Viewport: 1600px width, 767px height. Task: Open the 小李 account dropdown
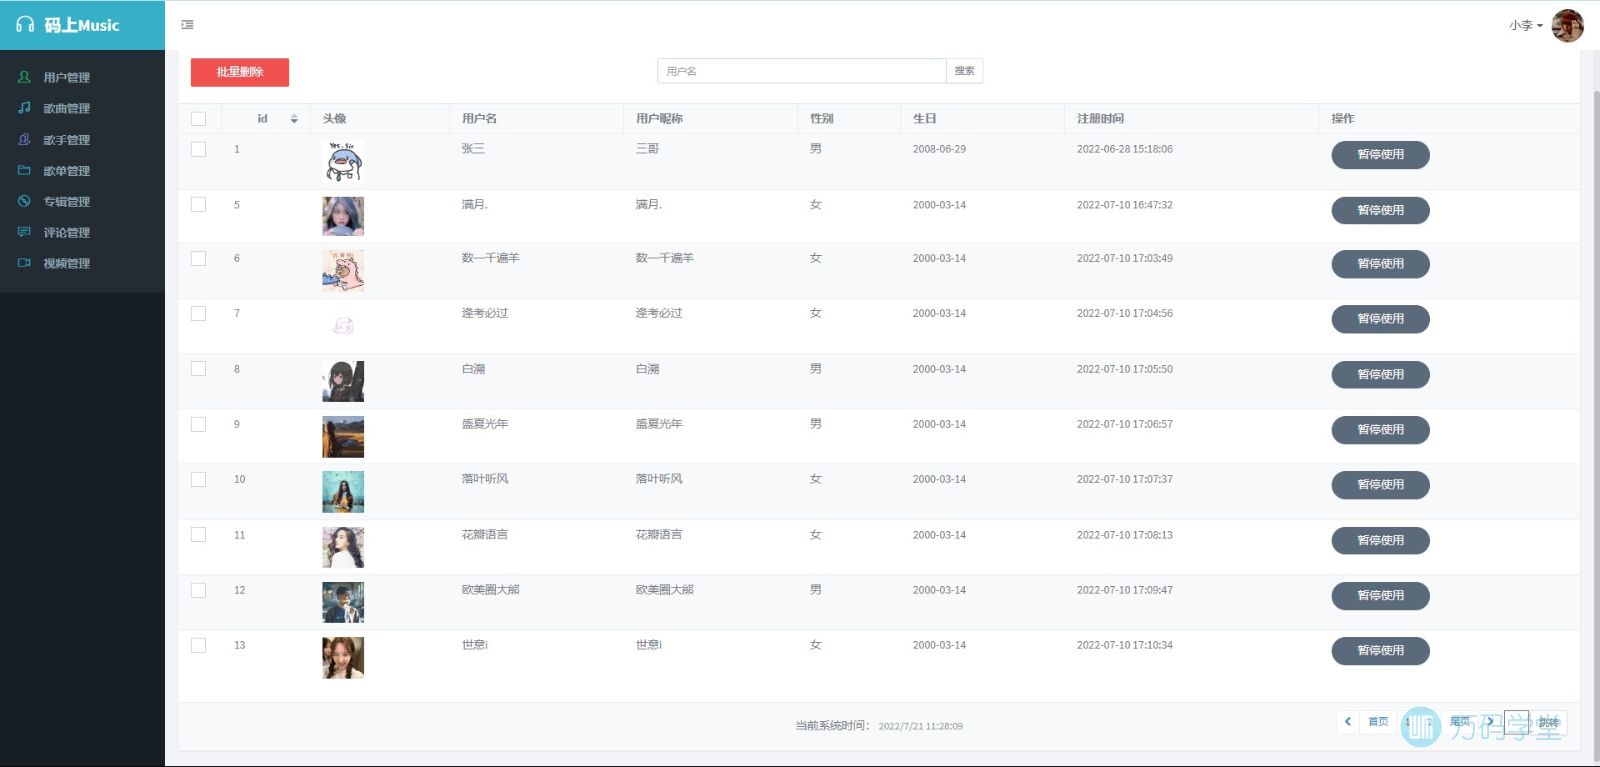click(x=1526, y=26)
